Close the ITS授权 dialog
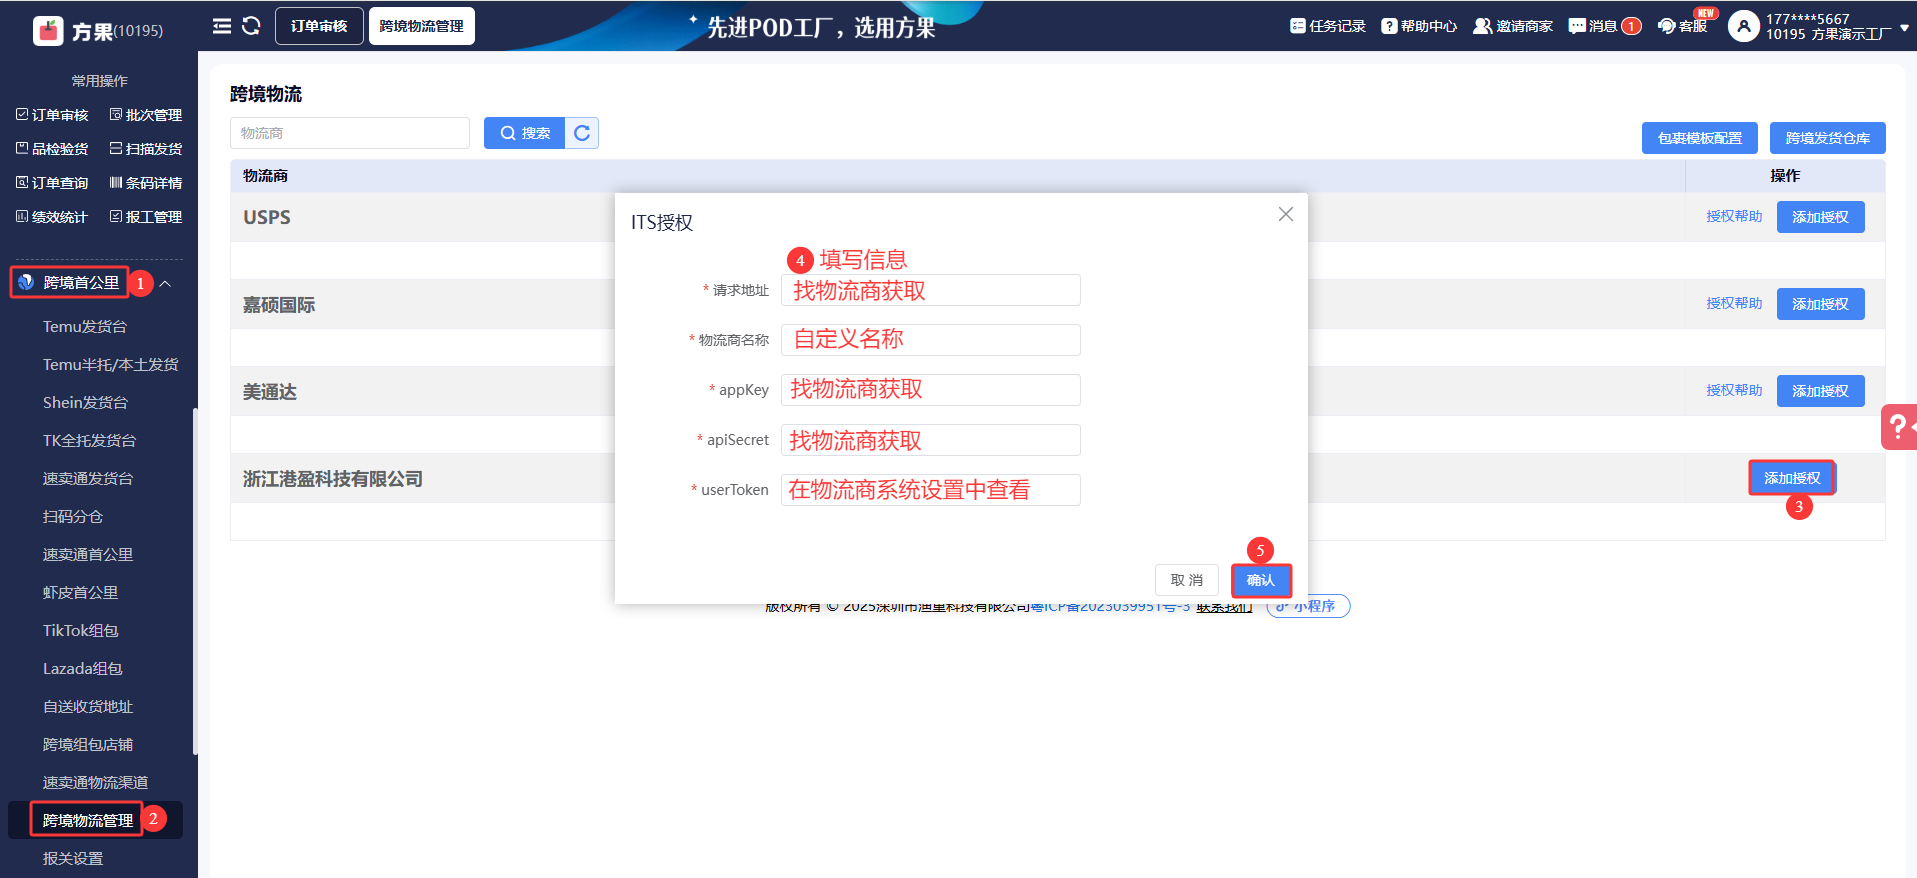The height and width of the screenshot is (878, 1917). 1286,214
